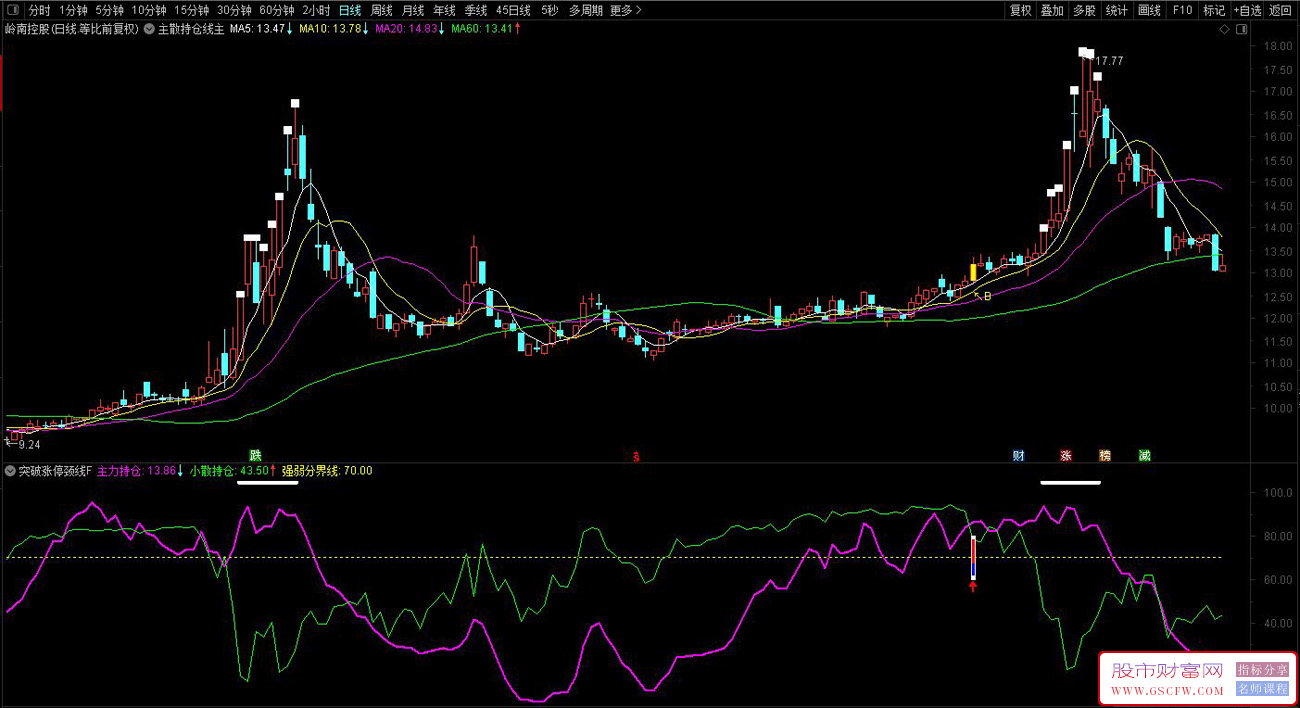Select the 60分钟 period tab
Screen dimensions: 1300x708
(x=276, y=11)
